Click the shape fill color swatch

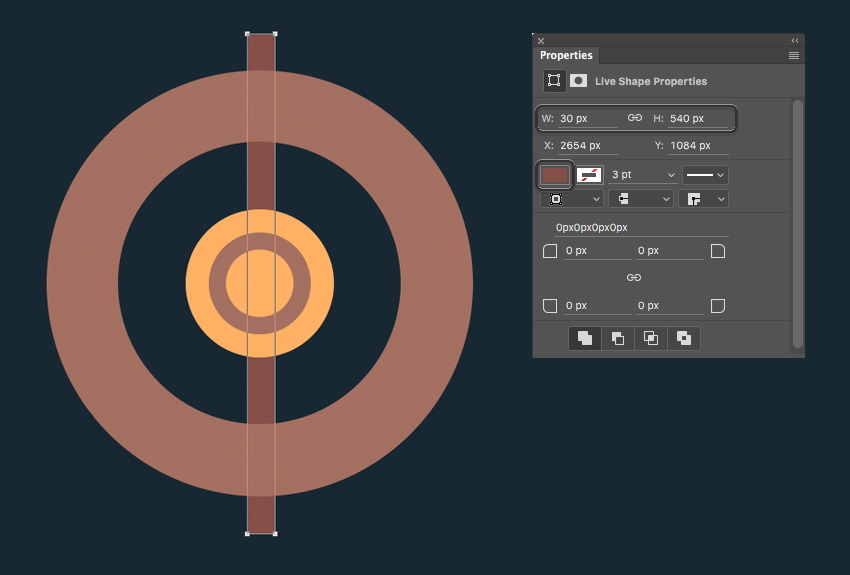pyautogui.click(x=555, y=175)
